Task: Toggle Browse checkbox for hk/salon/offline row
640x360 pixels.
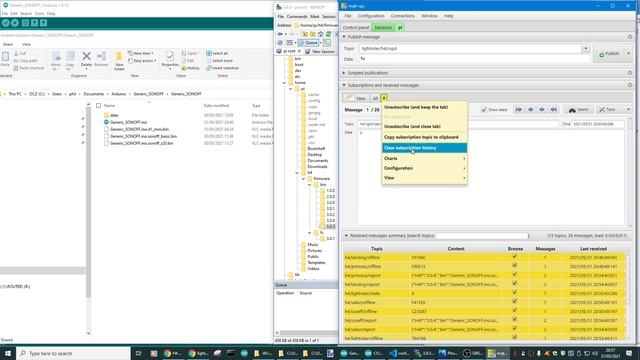Action: pyautogui.click(x=515, y=302)
